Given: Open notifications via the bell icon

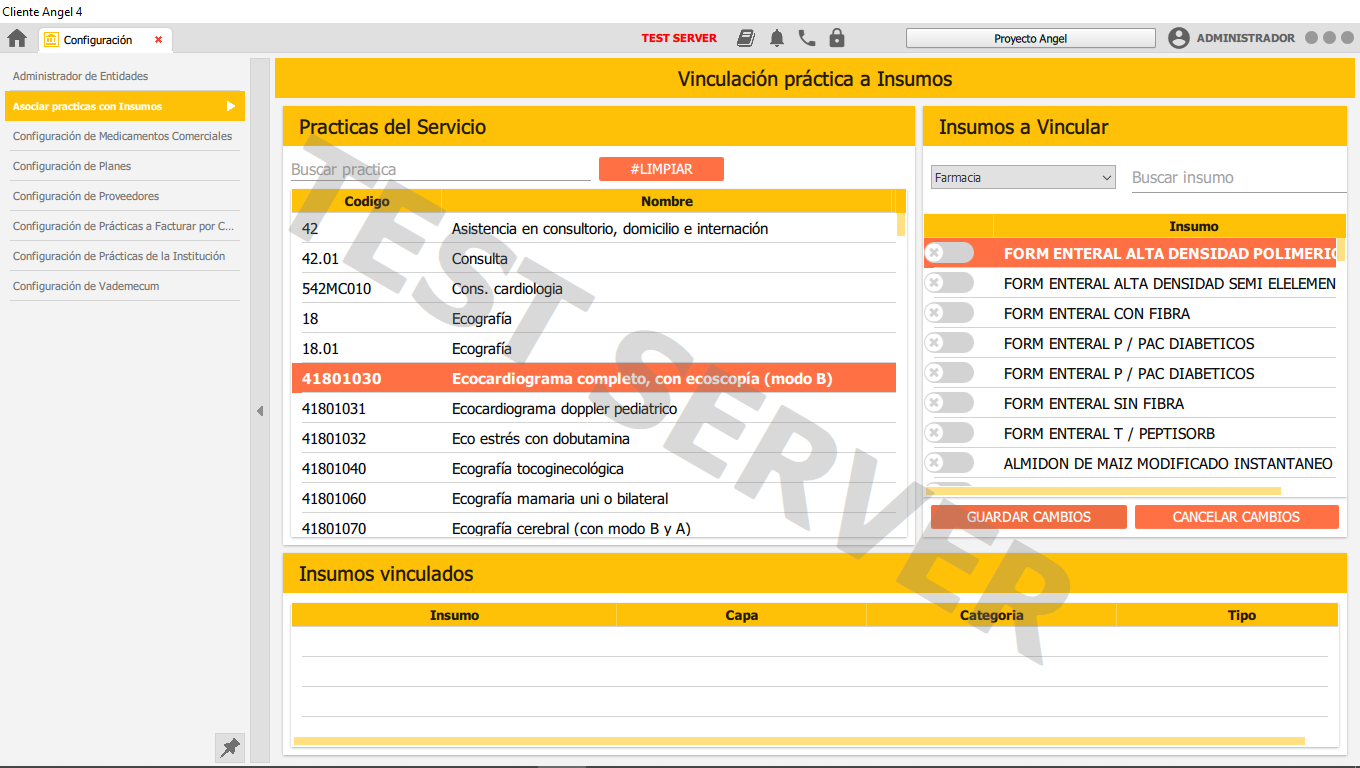Looking at the screenshot, I should 776,37.
